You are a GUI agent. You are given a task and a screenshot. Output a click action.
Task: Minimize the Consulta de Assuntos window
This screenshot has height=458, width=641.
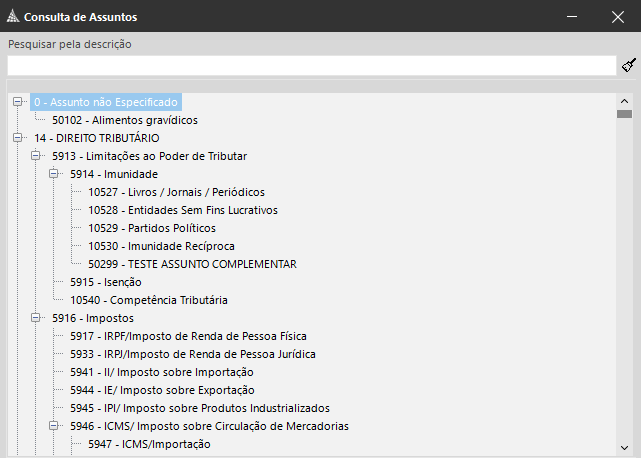tap(572, 17)
